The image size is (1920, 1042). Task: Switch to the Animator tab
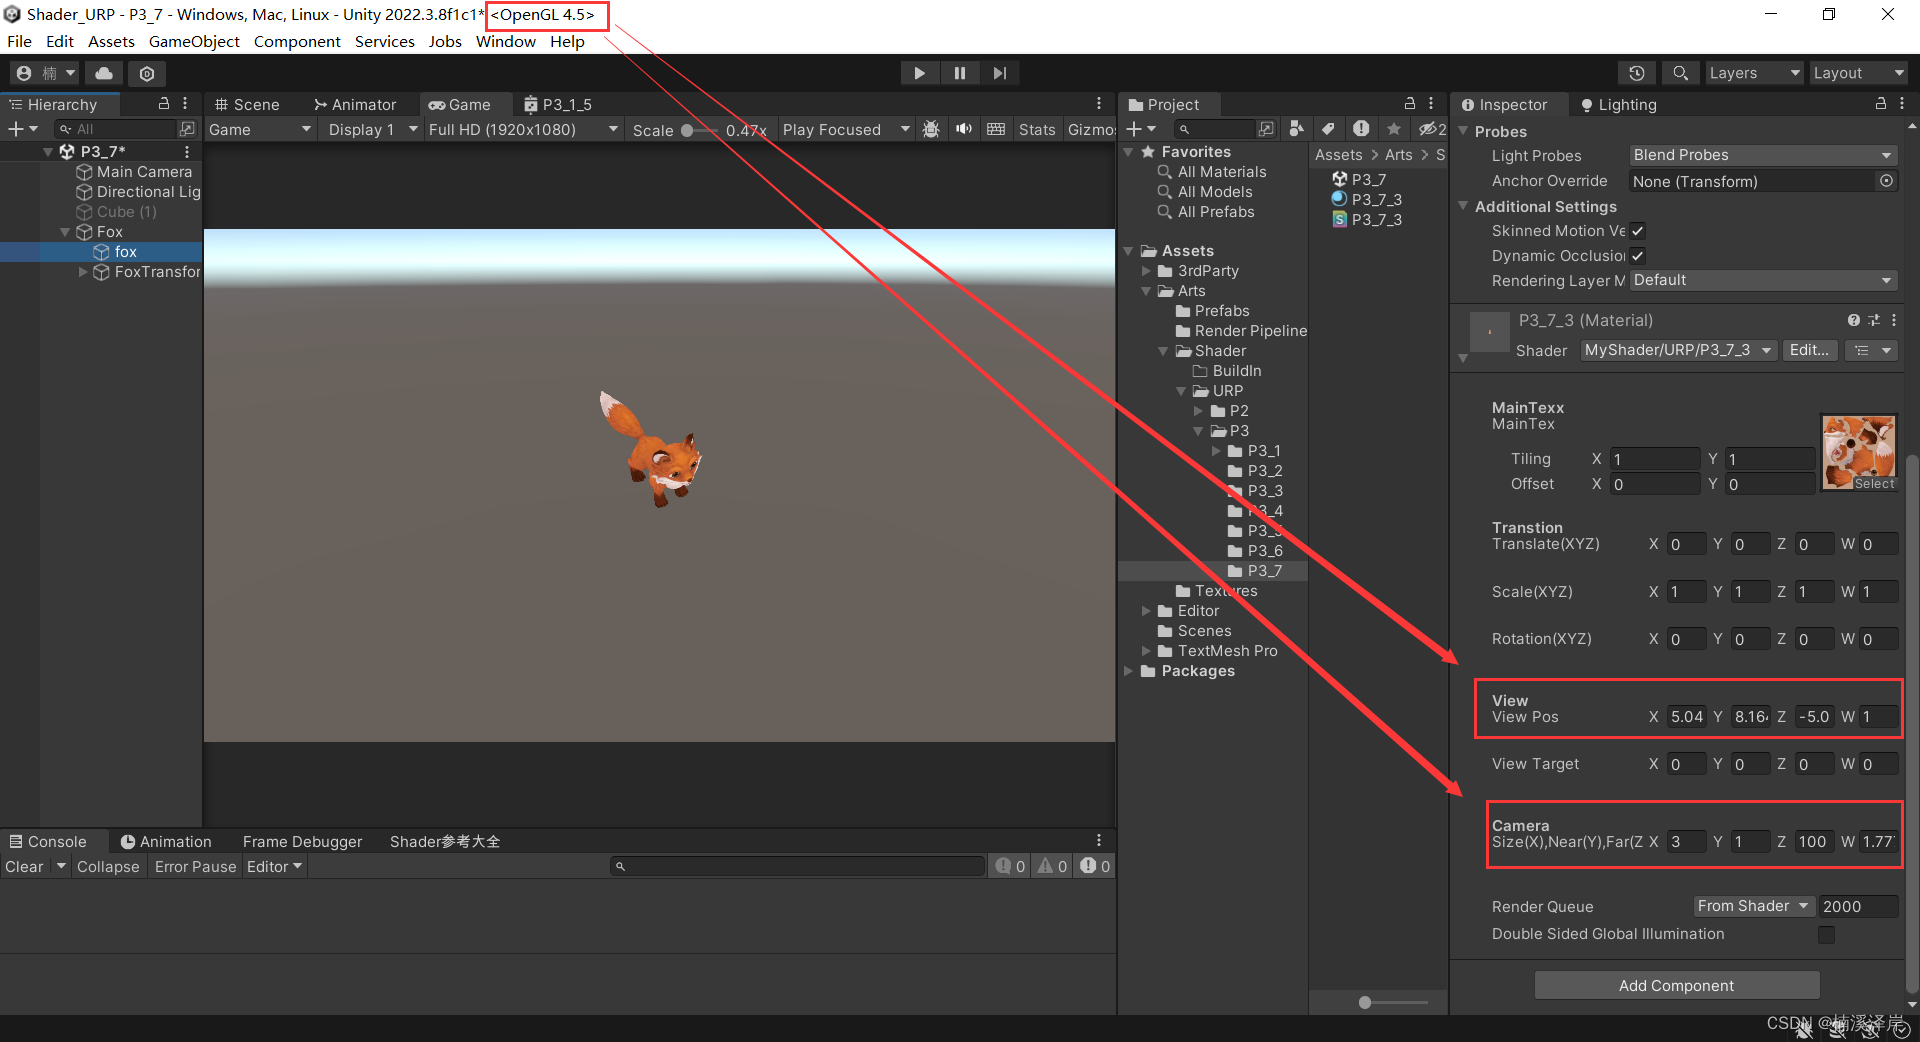(355, 104)
